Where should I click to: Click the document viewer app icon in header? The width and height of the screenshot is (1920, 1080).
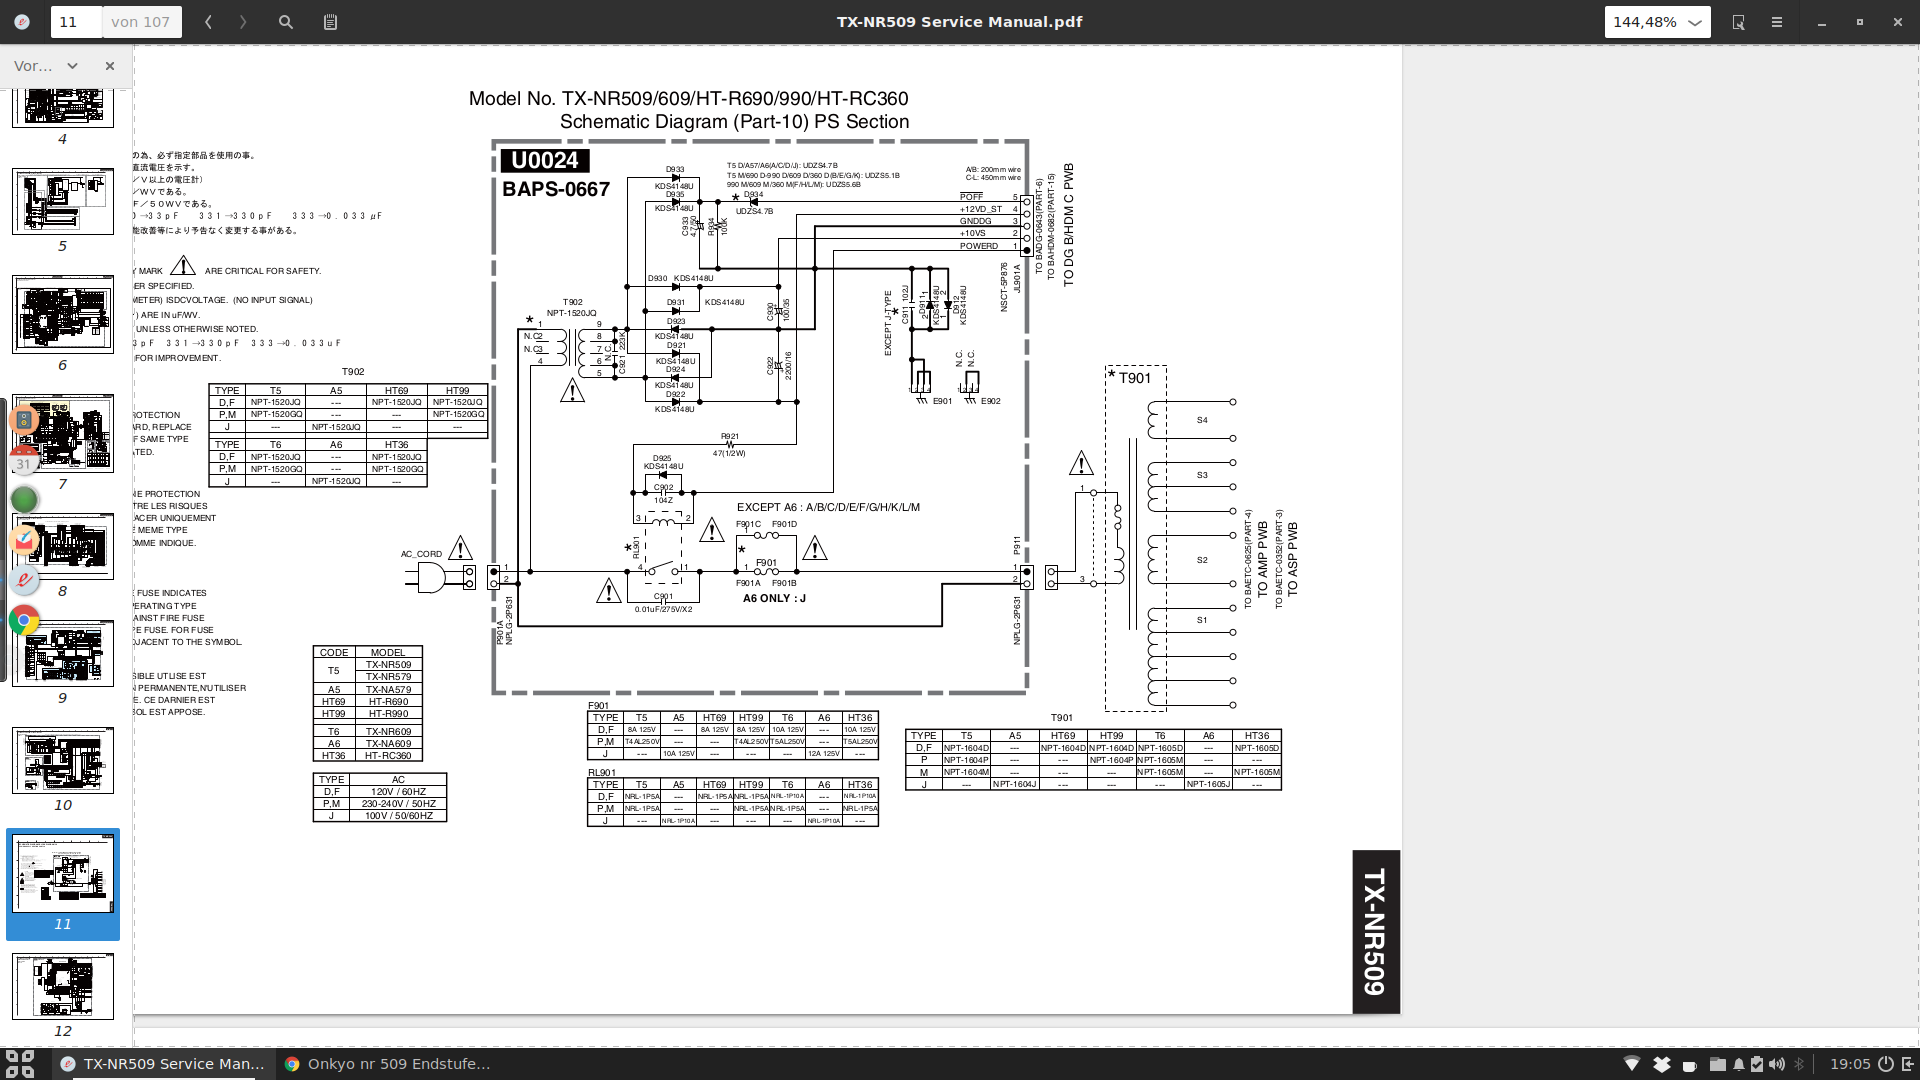click(22, 22)
